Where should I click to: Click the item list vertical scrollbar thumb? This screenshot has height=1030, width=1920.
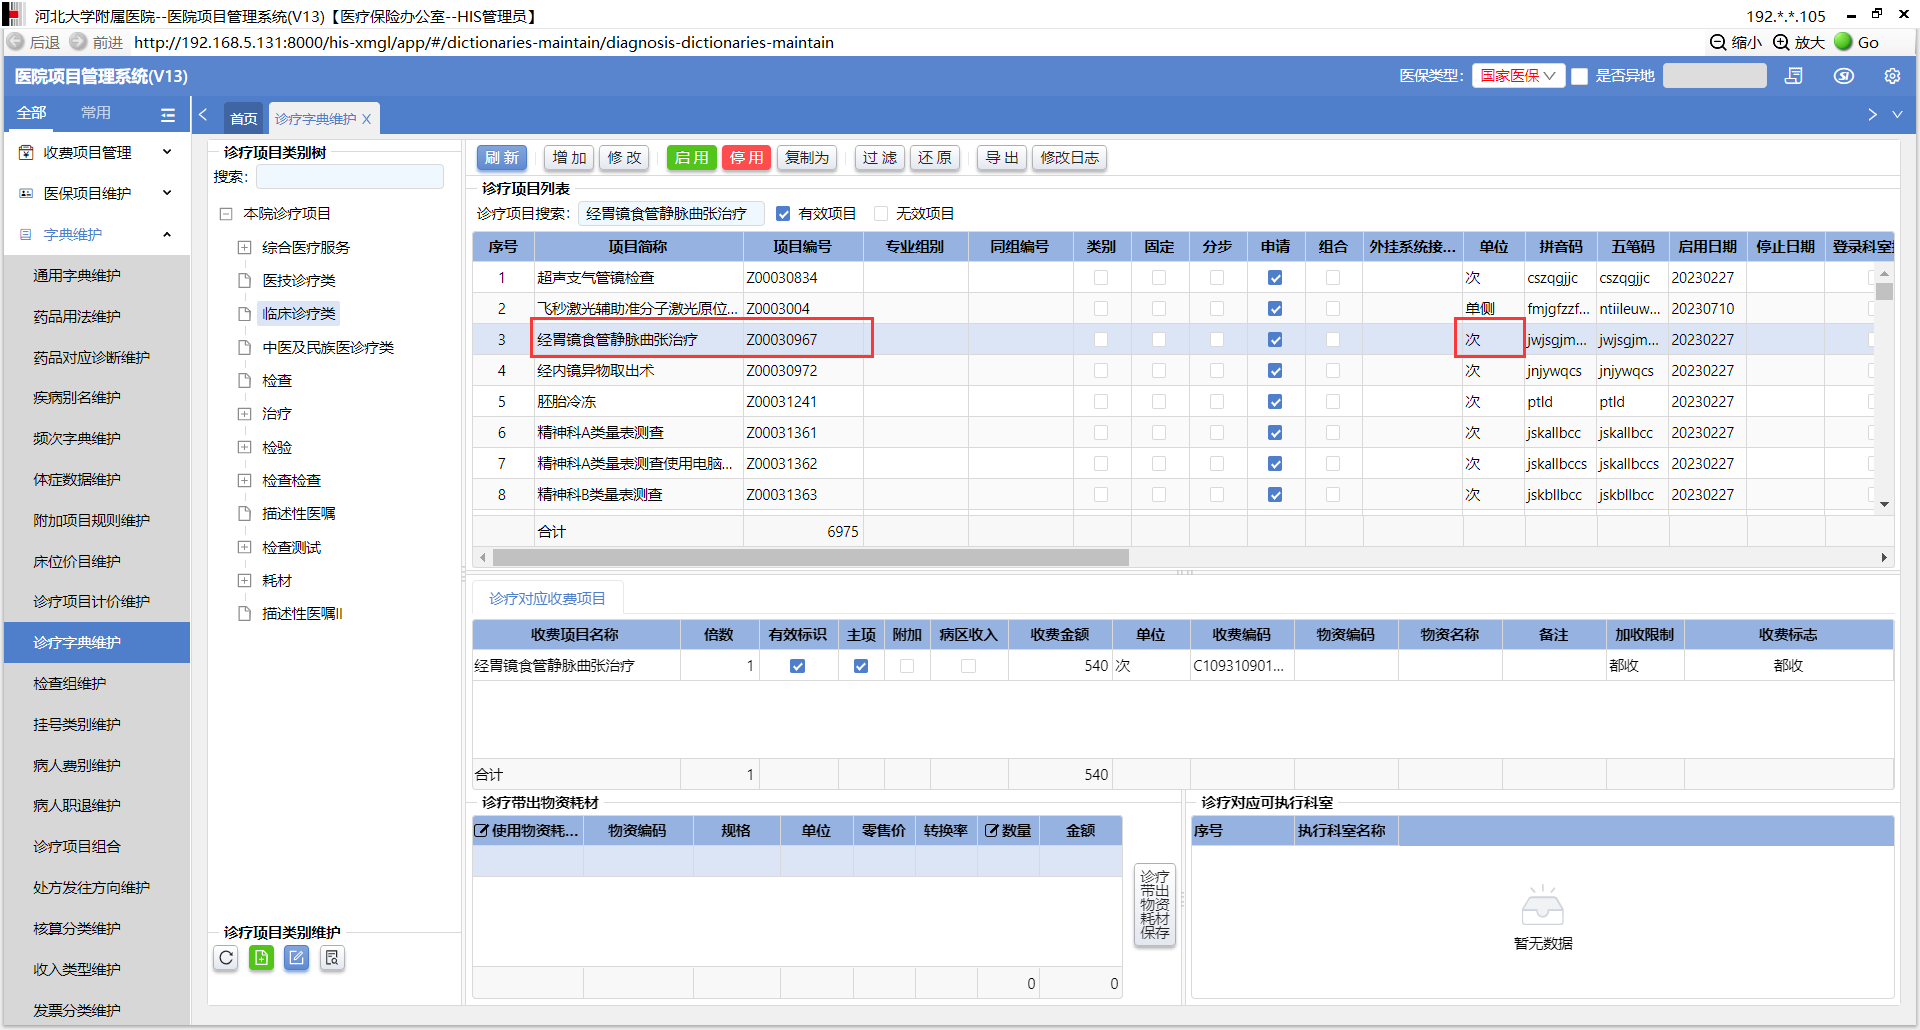[x=1885, y=292]
